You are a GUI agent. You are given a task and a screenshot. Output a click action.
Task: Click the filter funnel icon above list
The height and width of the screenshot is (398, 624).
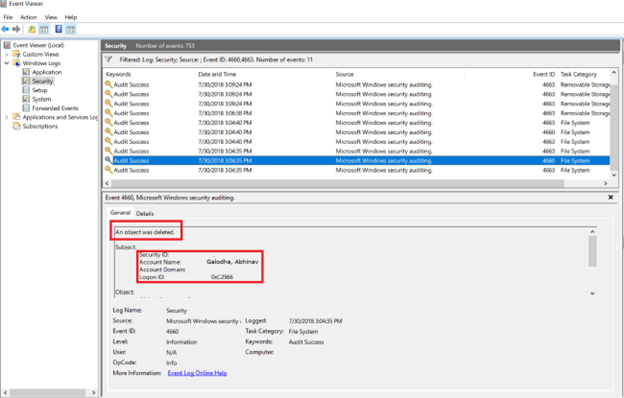pyautogui.click(x=108, y=60)
